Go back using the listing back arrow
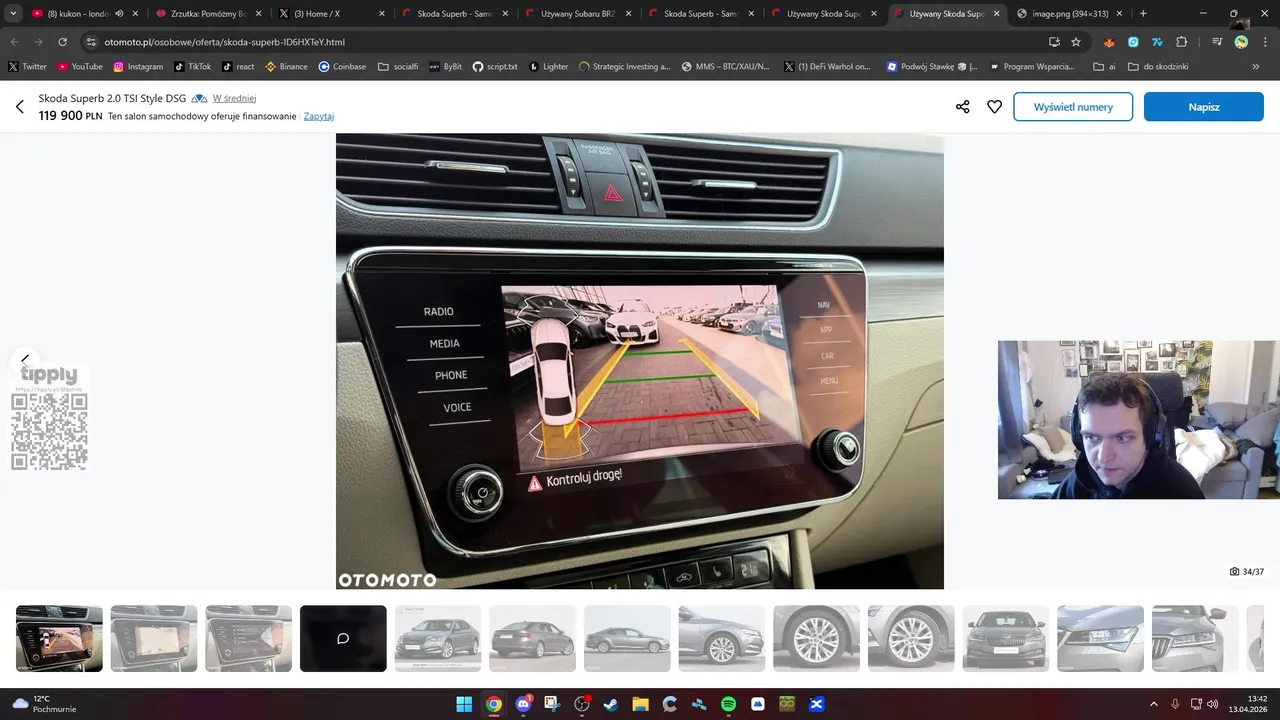Image resolution: width=1280 pixels, height=720 pixels. 19,107
